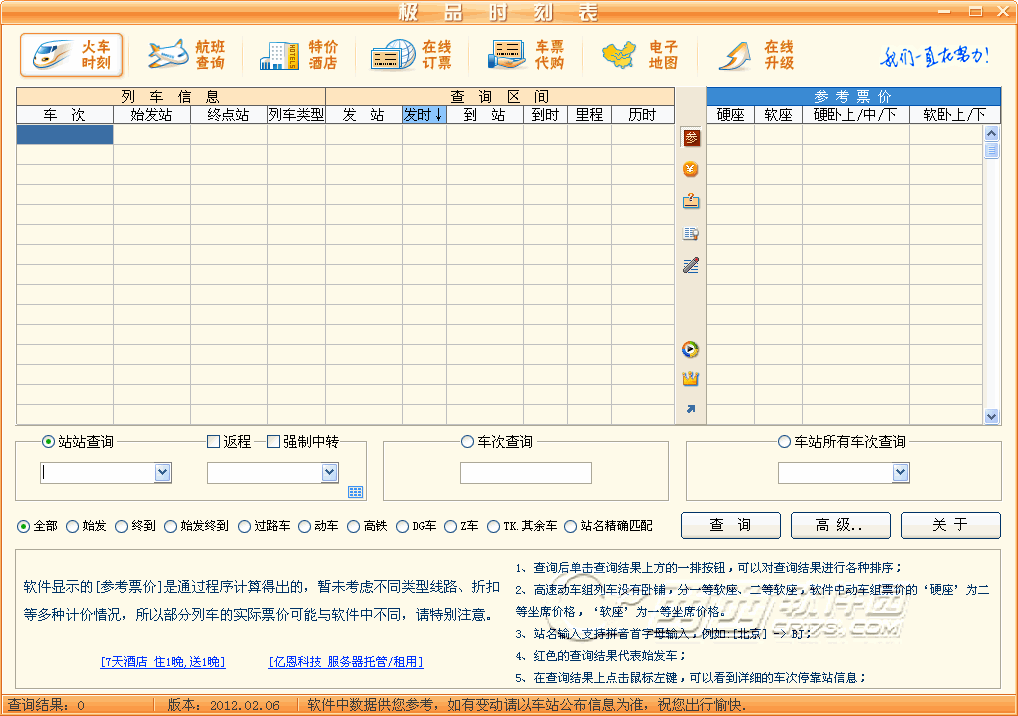Screen dimensions: 1018x716
Task: Select the 高铁 filter radio button
Action: point(354,526)
